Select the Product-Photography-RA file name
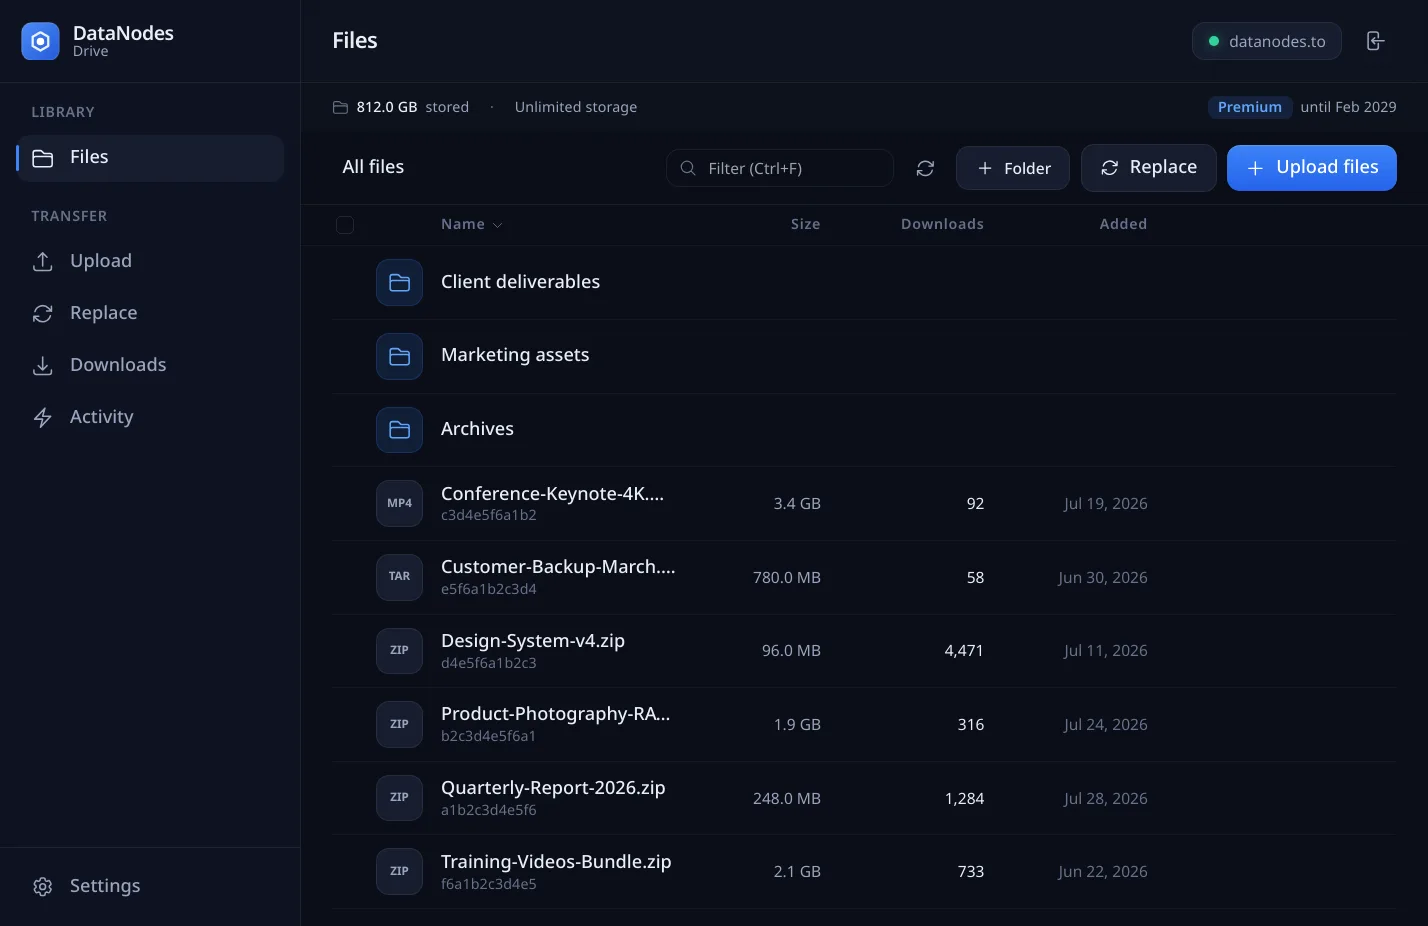This screenshot has width=1428, height=926. pyautogui.click(x=555, y=713)
